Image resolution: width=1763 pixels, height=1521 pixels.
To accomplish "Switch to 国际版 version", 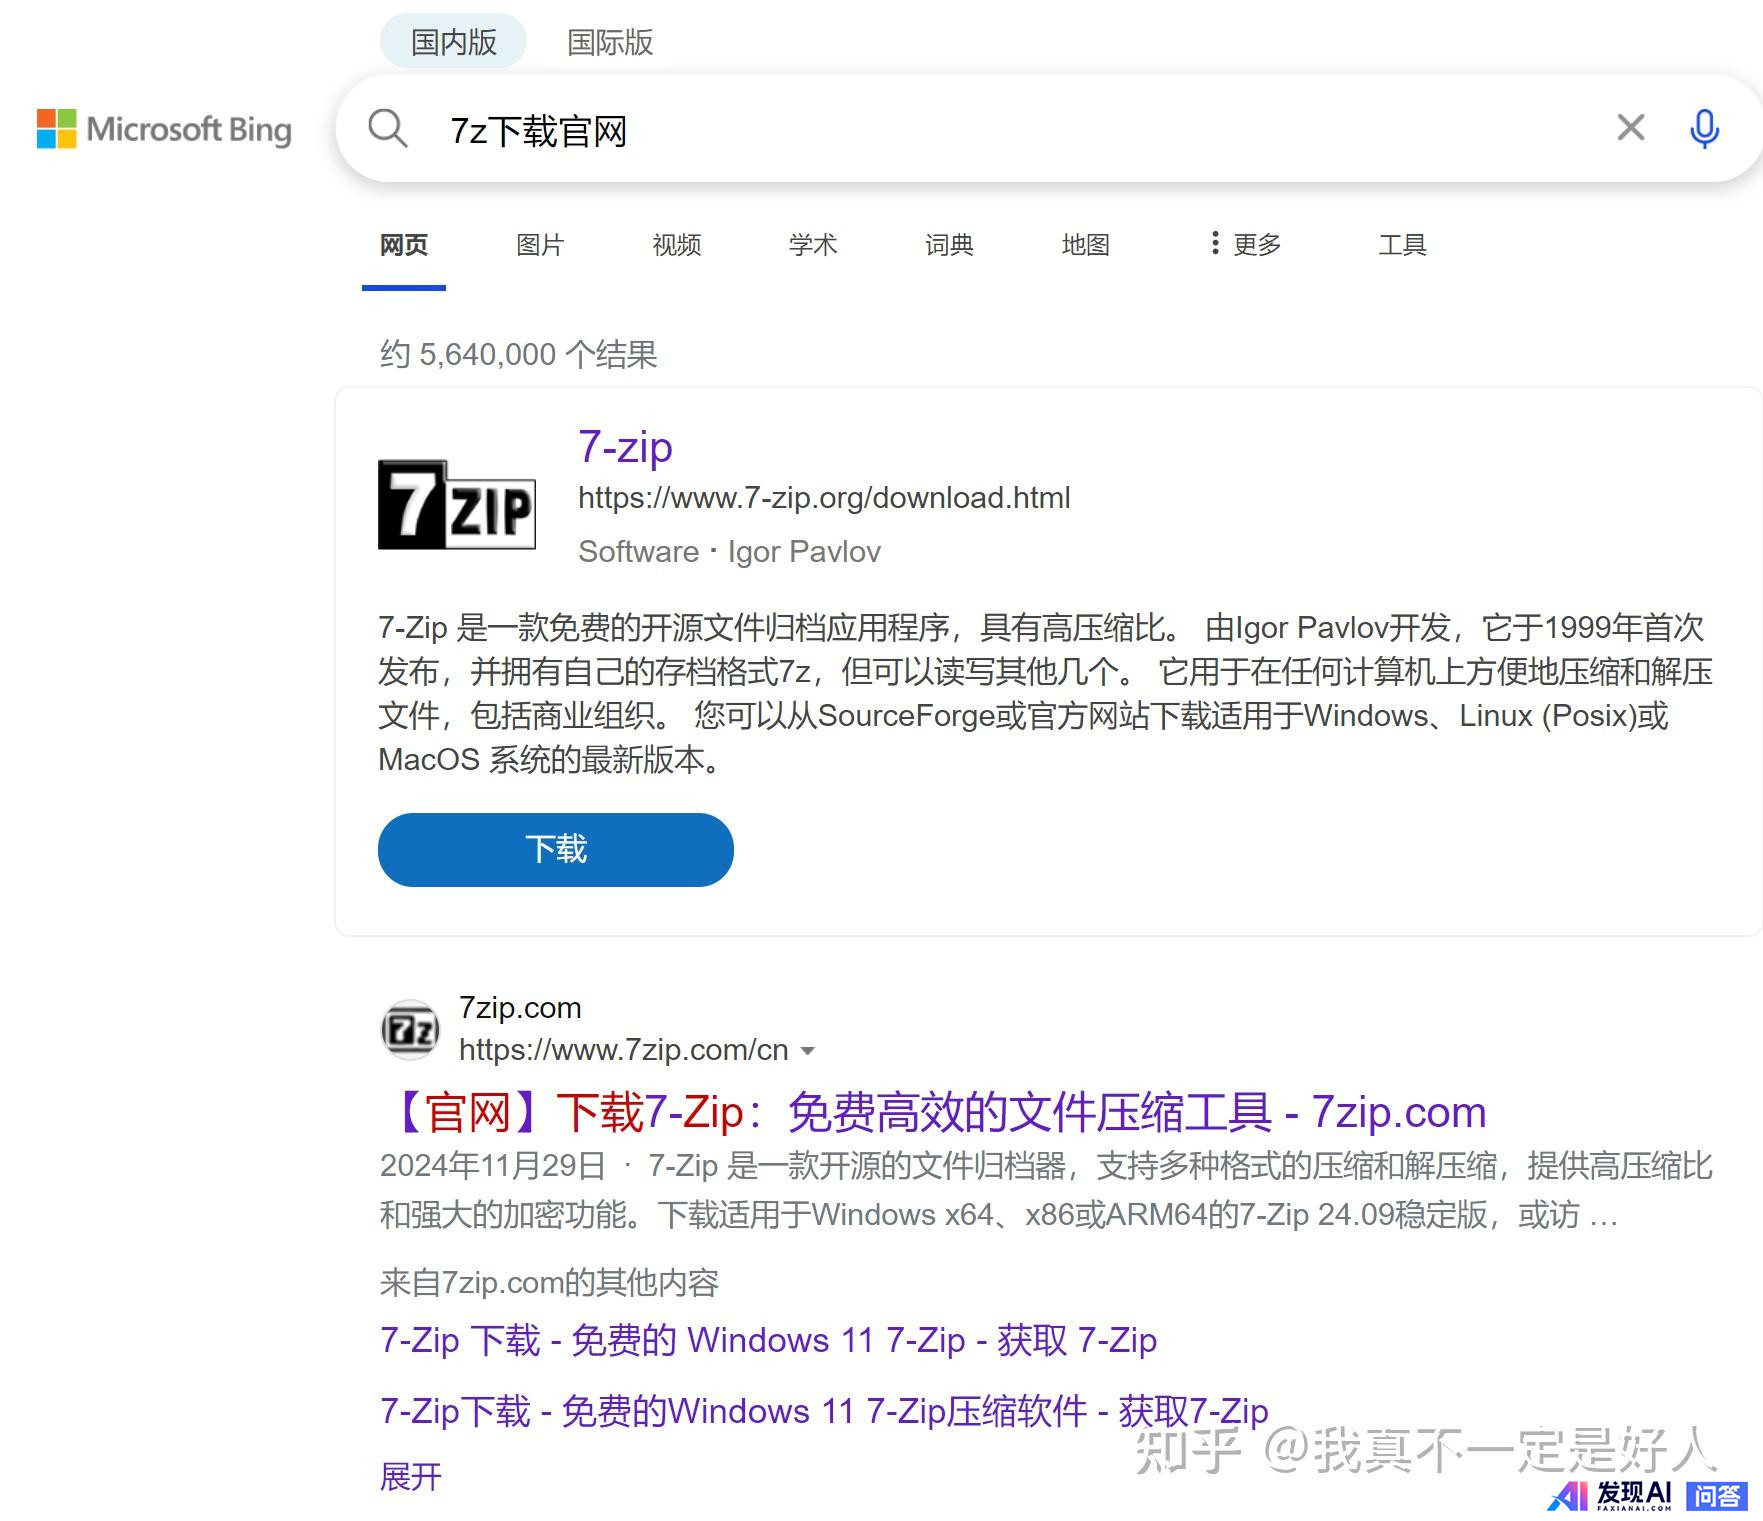I will coord(609,42).
